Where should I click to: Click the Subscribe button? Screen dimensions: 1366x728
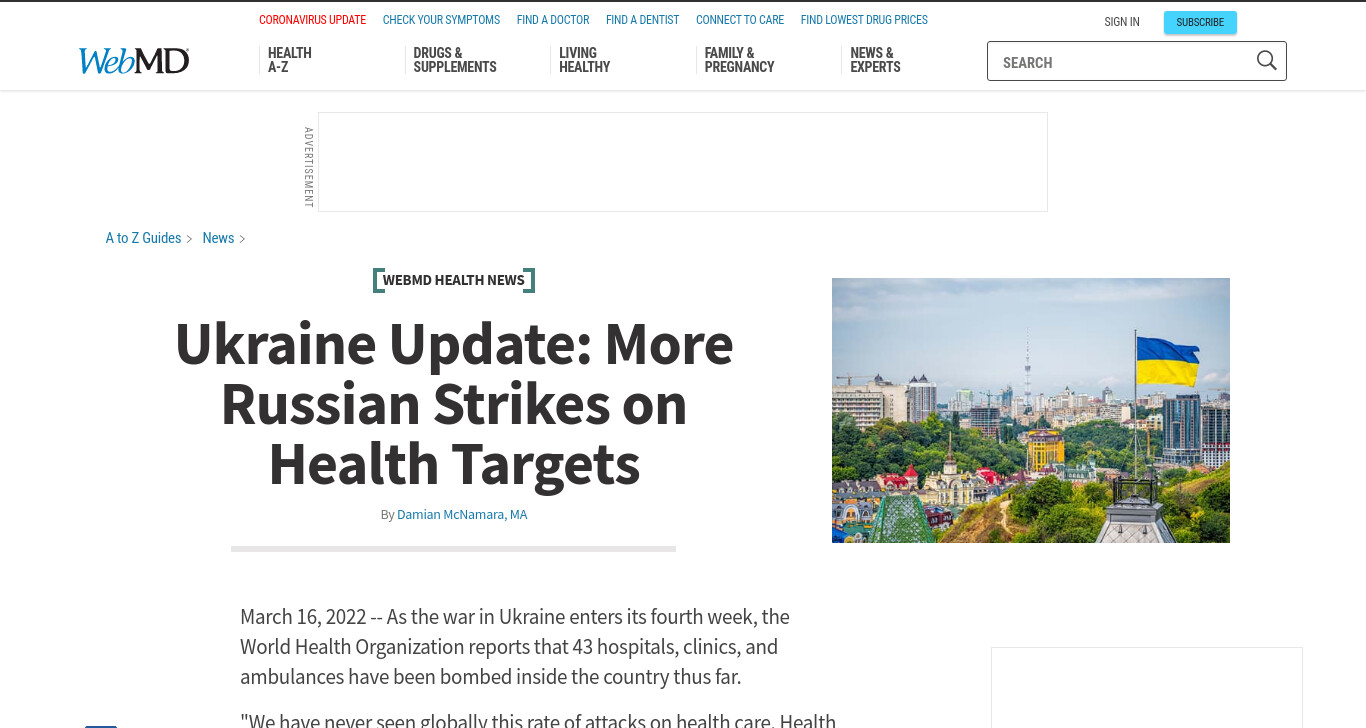click(x=1200, y=22)
